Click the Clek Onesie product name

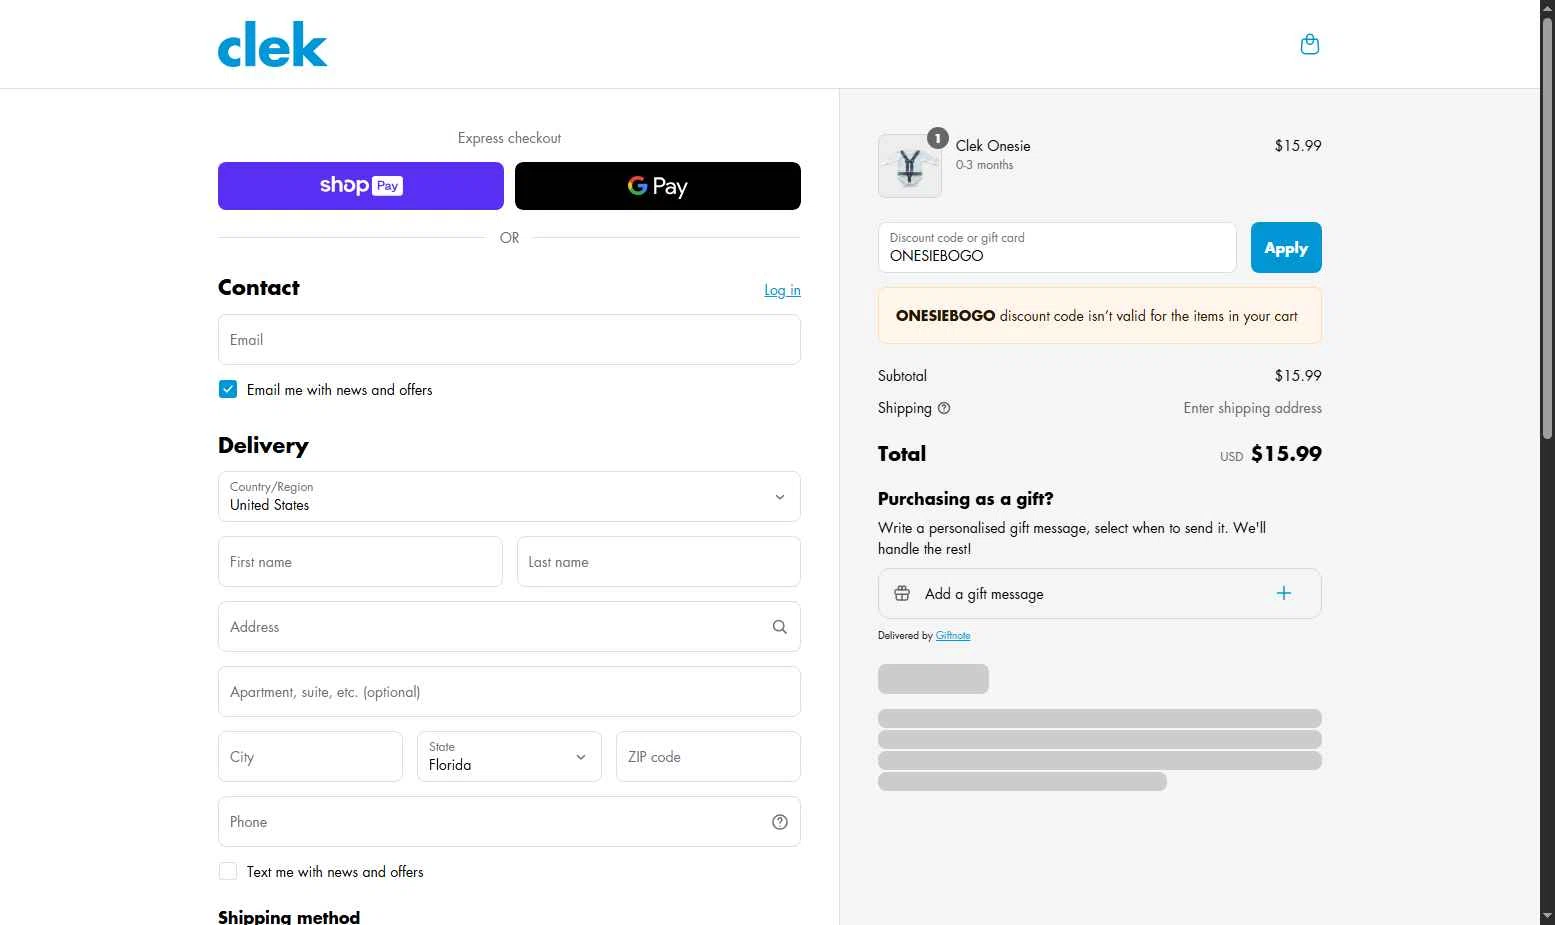(993, 146)
